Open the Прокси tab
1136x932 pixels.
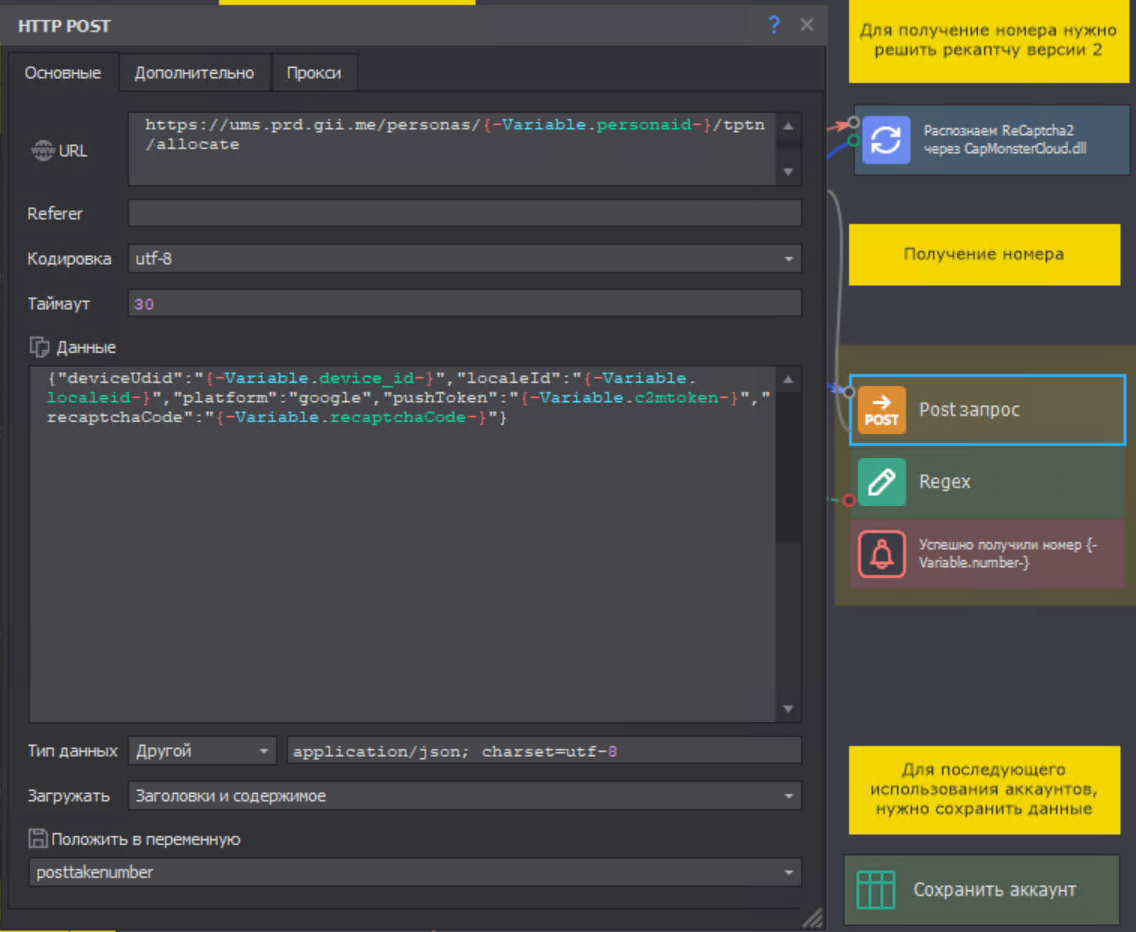(x=314, y=73)
